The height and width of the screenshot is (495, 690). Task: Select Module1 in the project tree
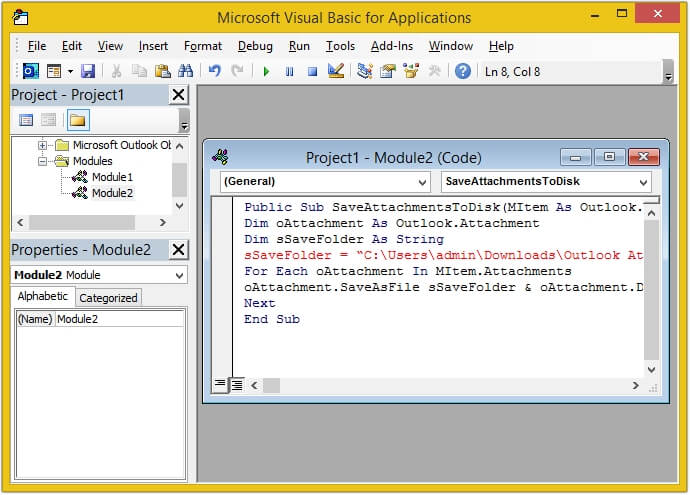[x=112, y=177]
